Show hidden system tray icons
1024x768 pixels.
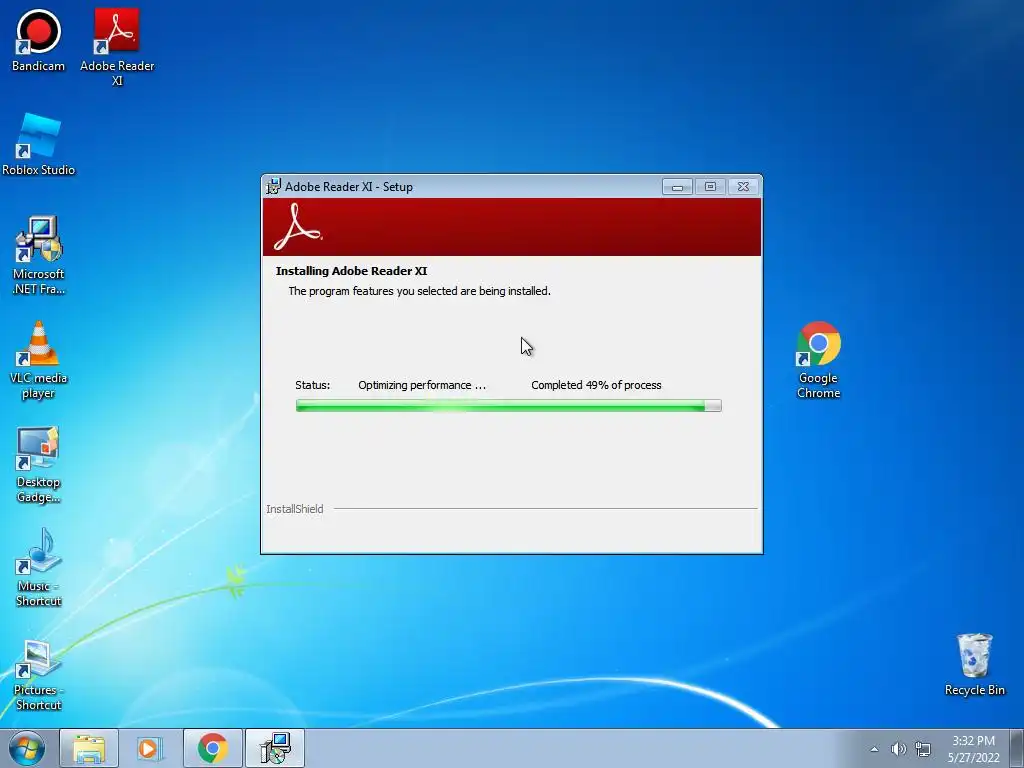pyautogui.click(x=874, y=749)
